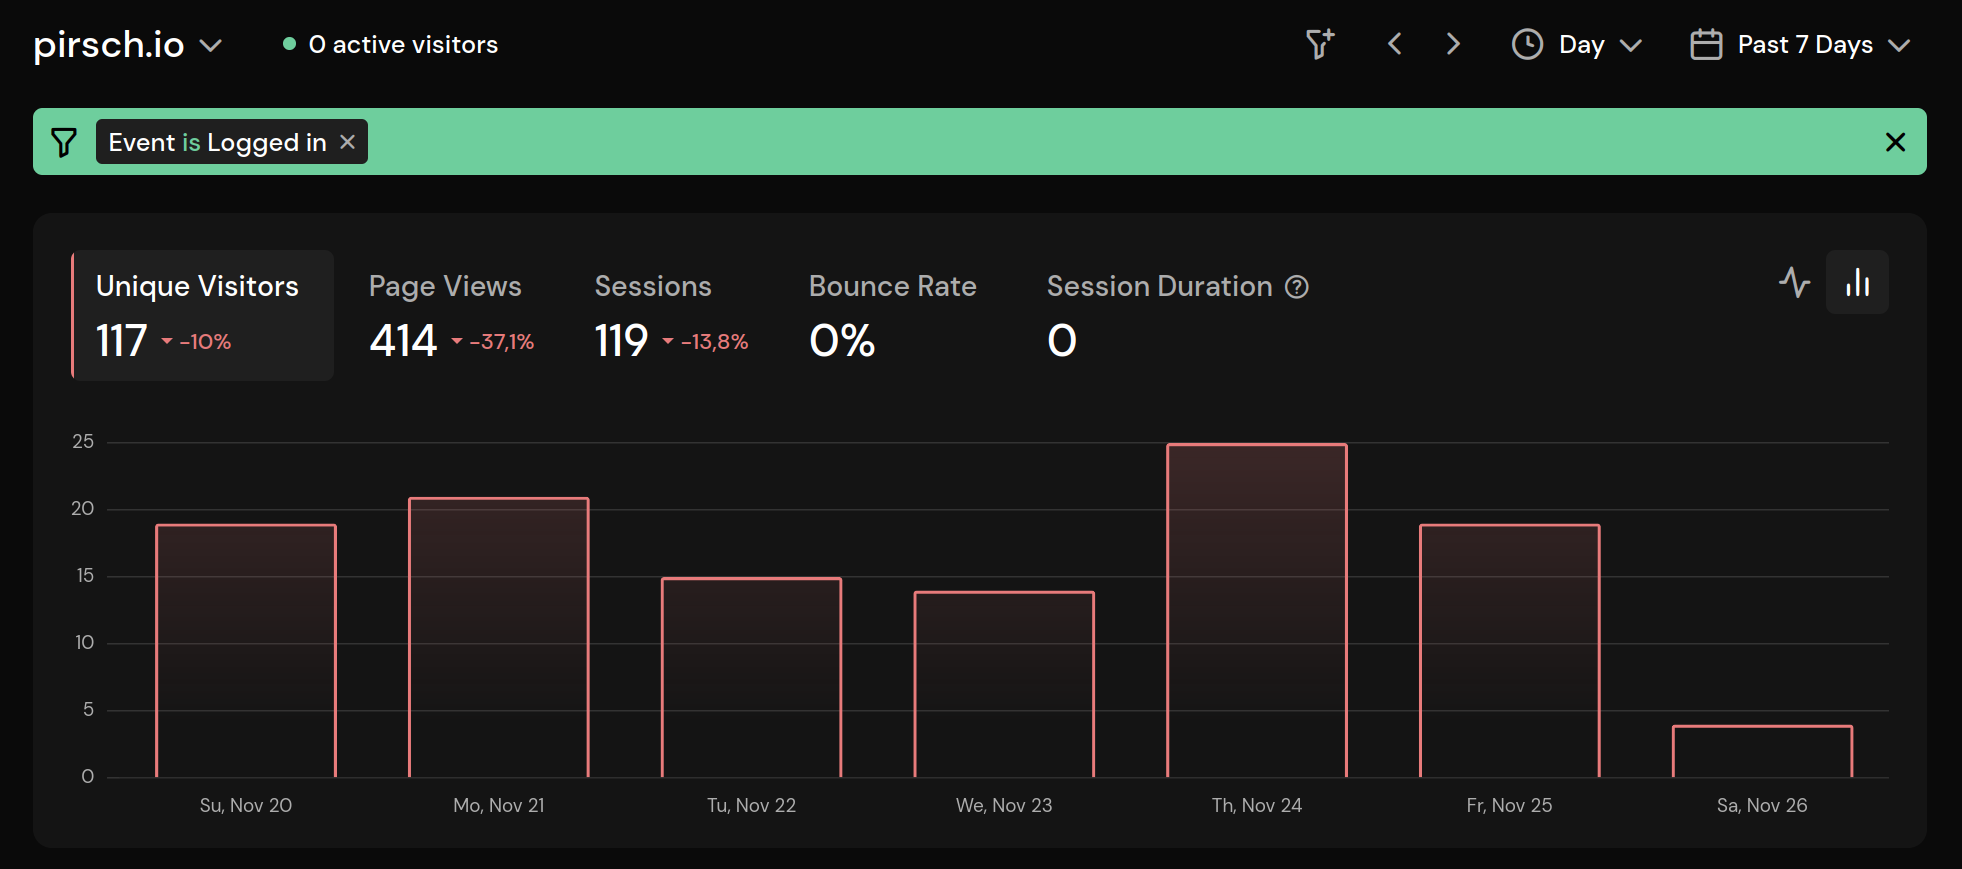Open the Day interval dropdown
The image size is (1962, 869).
pos(1577,45)
